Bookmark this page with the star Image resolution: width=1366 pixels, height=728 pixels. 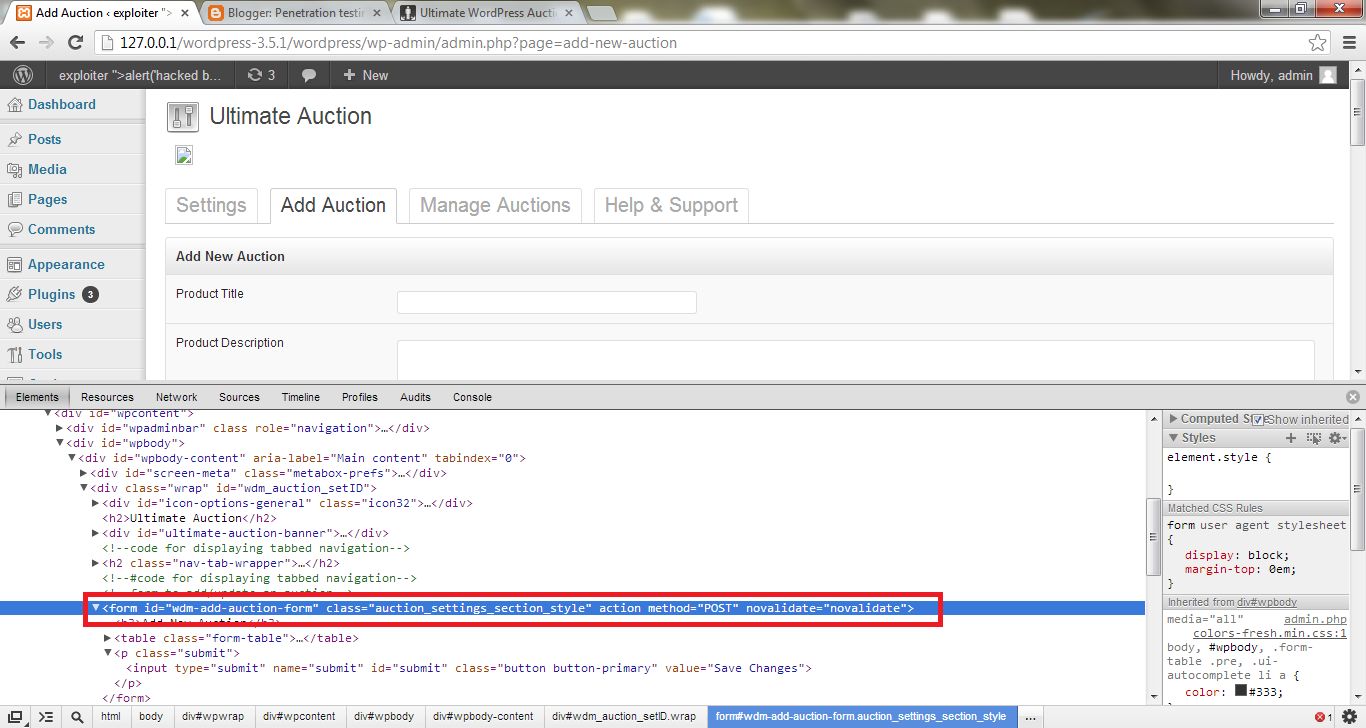coord(1318,43)
